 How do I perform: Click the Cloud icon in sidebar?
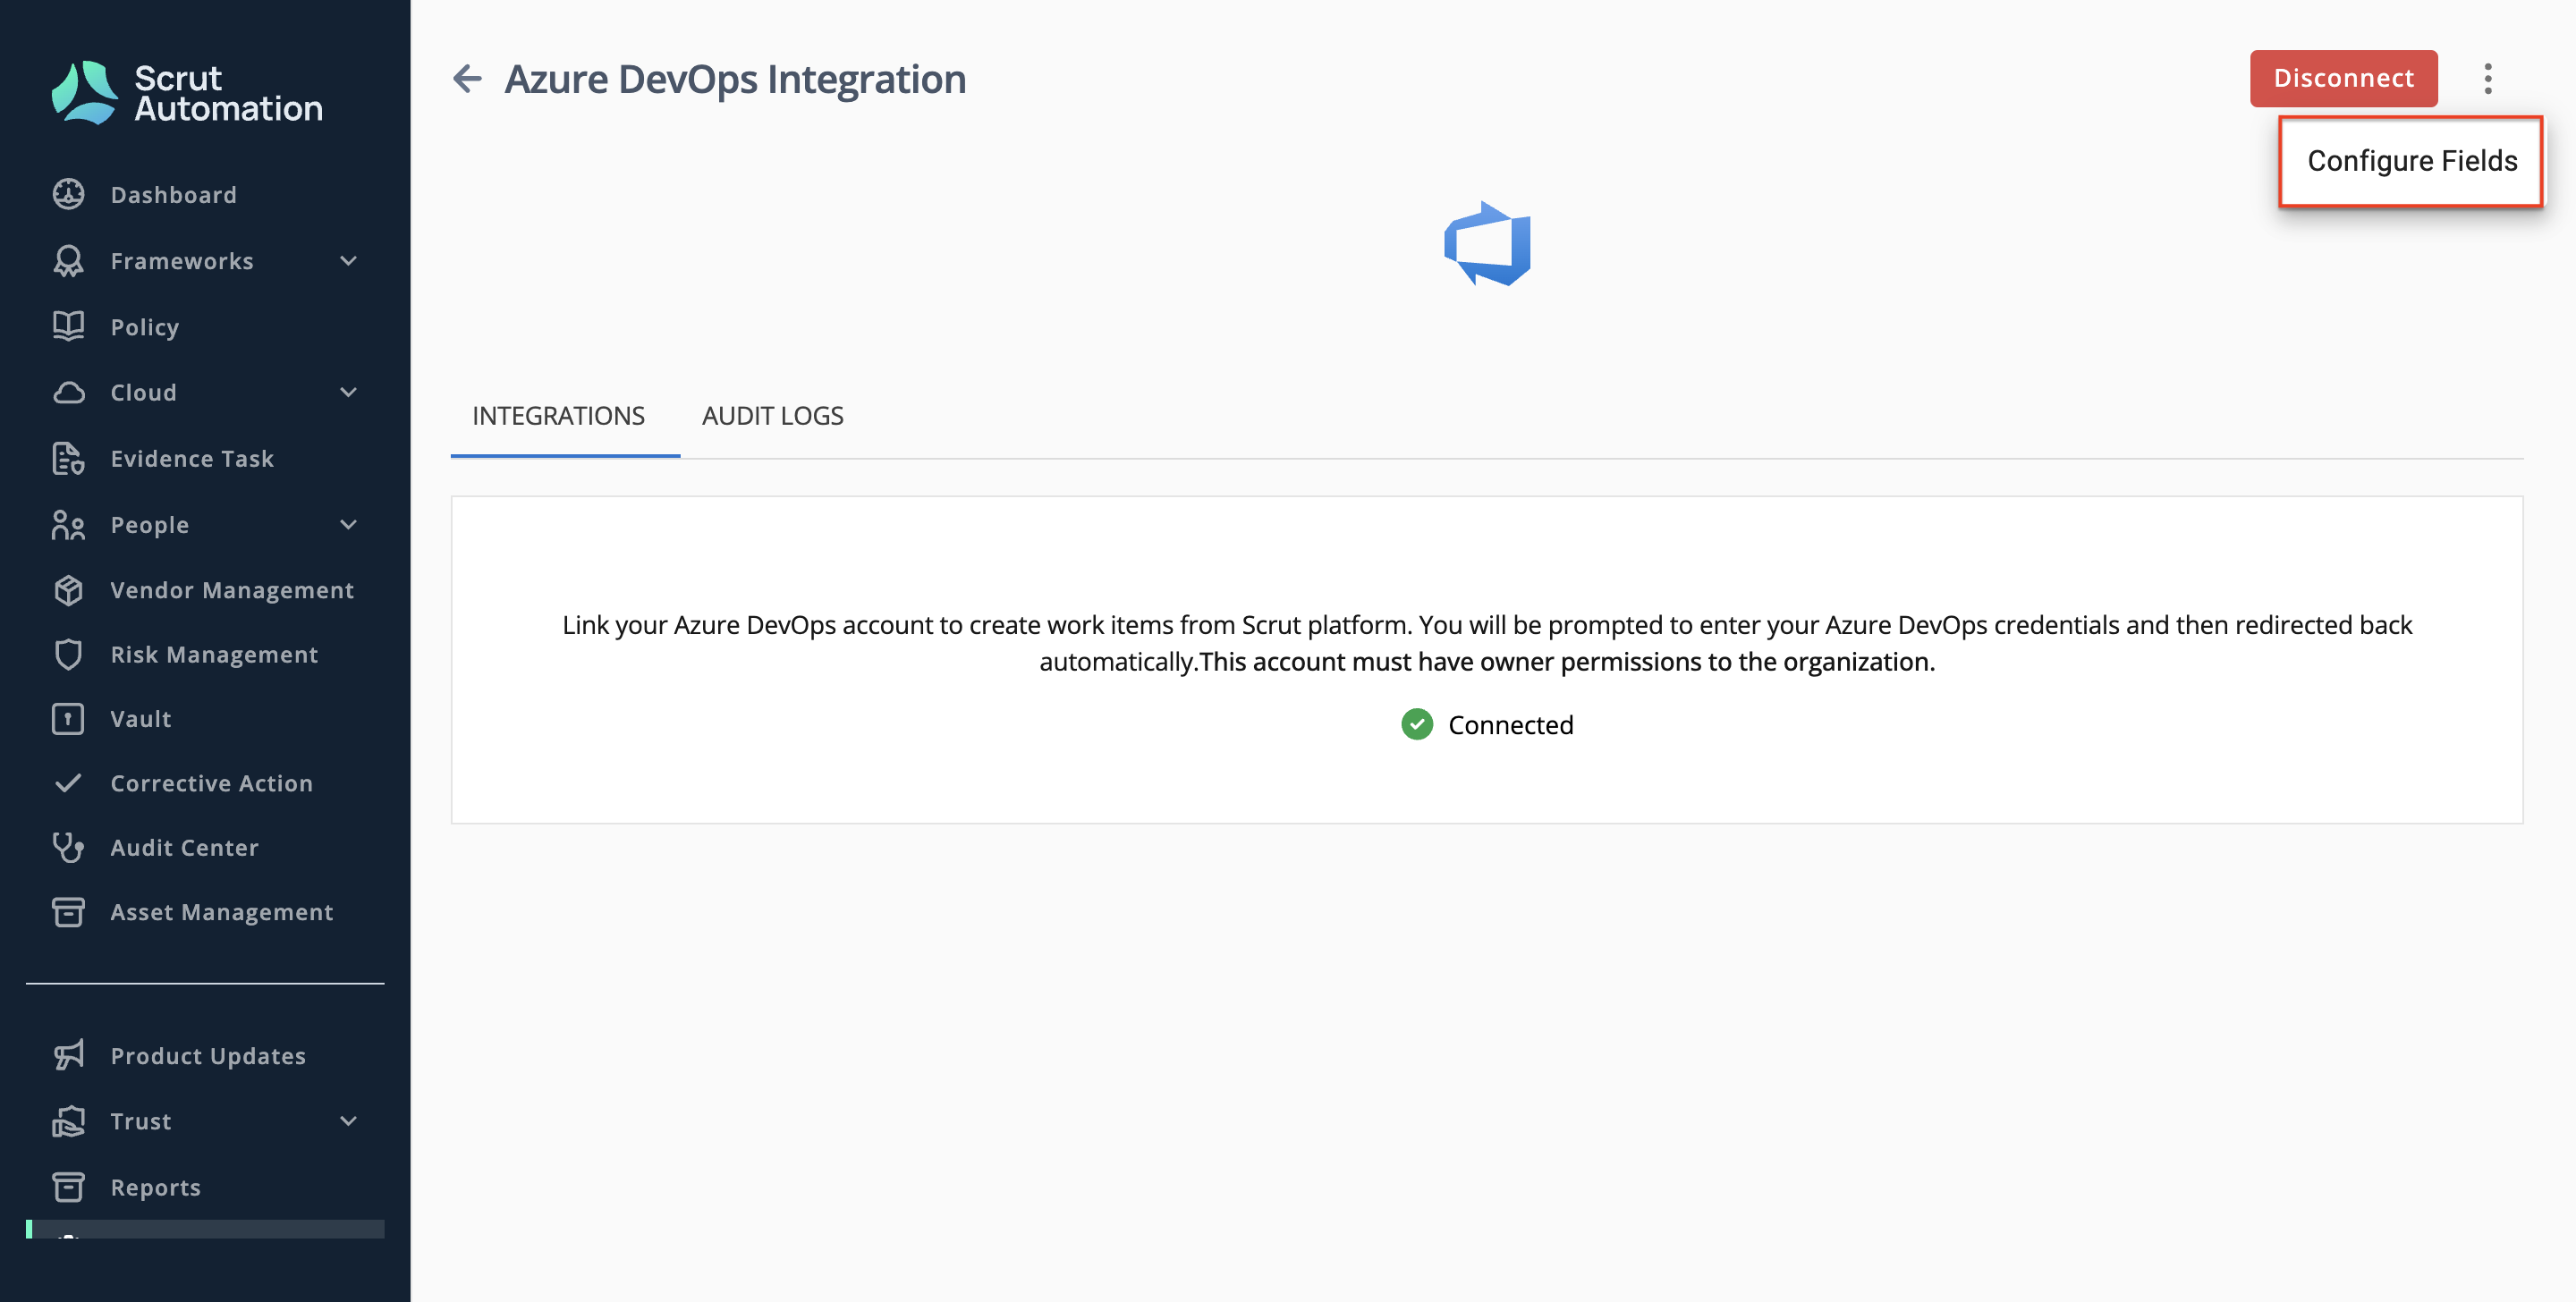tap(68, 392)
